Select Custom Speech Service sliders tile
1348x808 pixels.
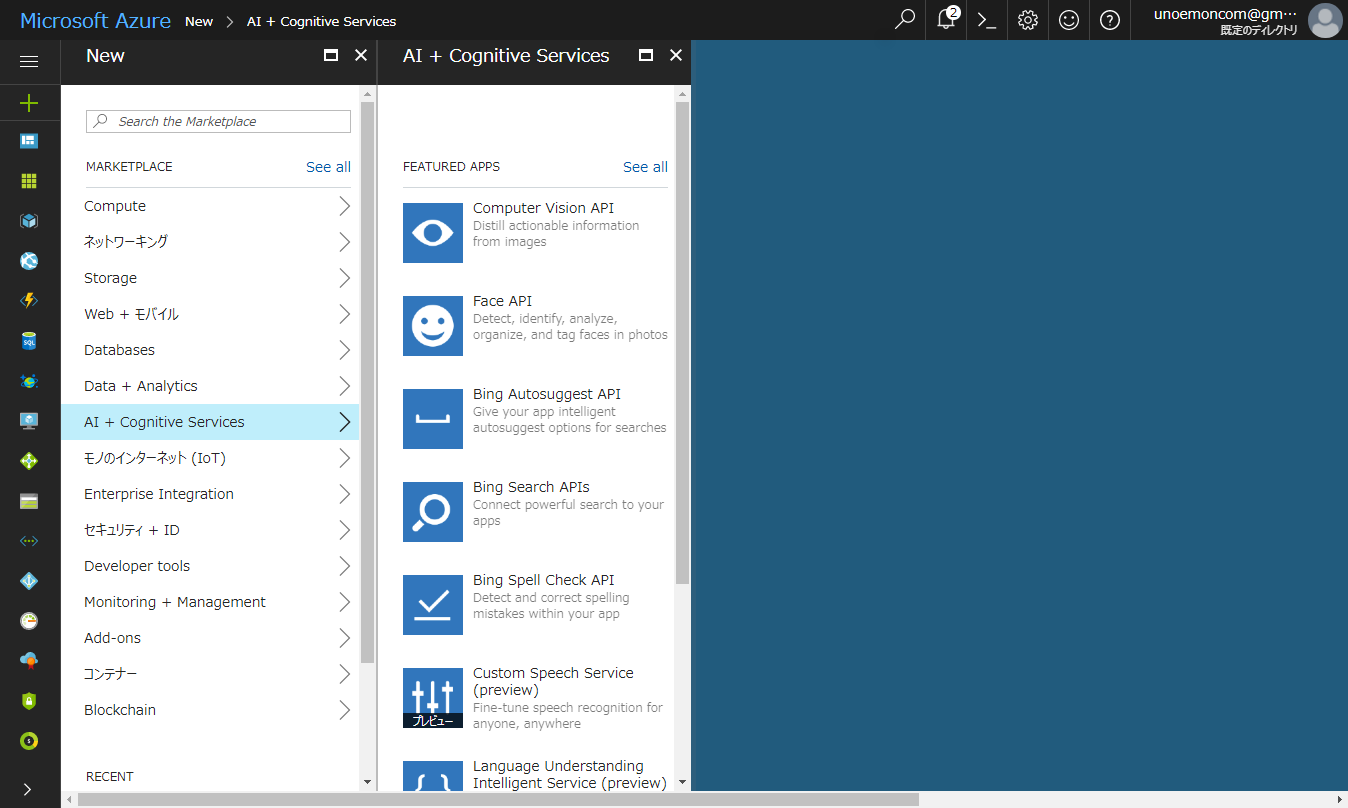(x=433, y=698)
